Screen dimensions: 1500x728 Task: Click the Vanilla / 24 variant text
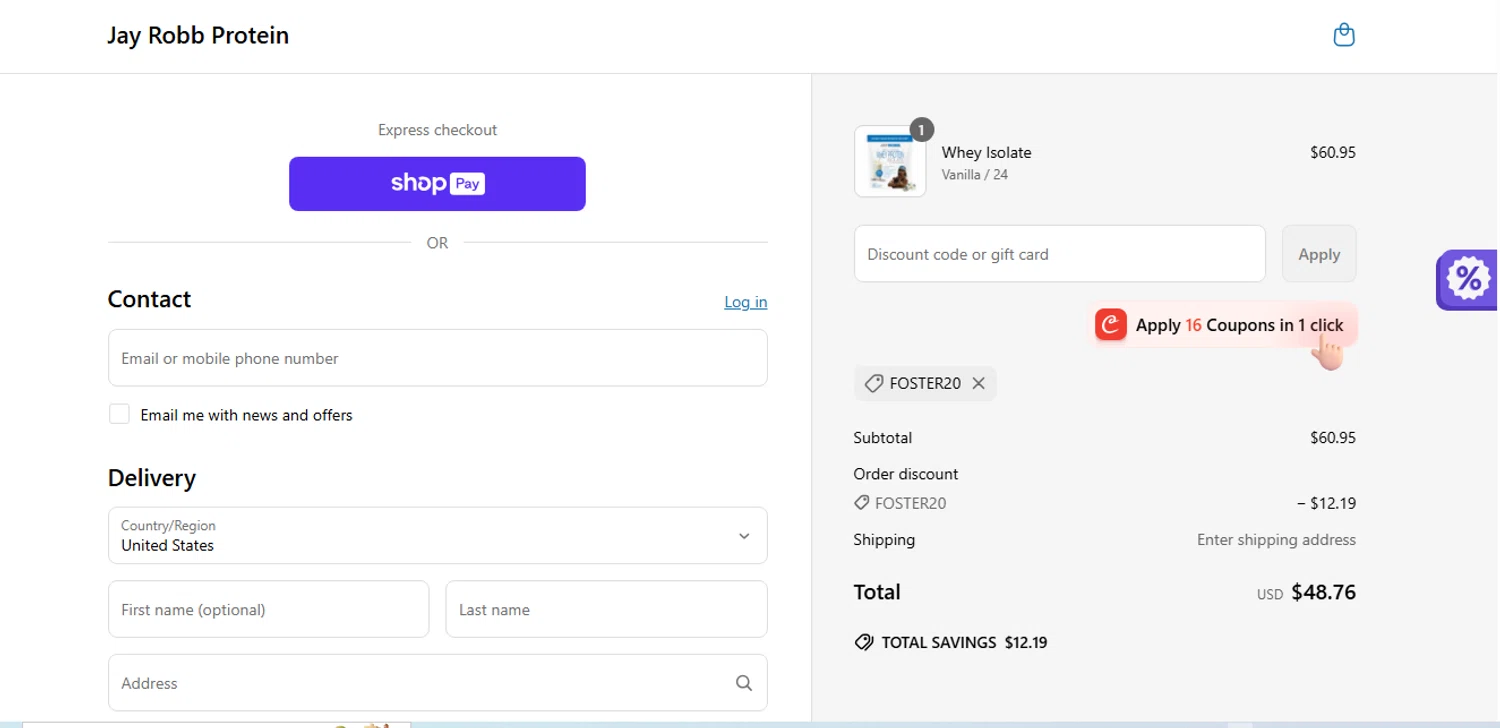click(x=974, y=174)
